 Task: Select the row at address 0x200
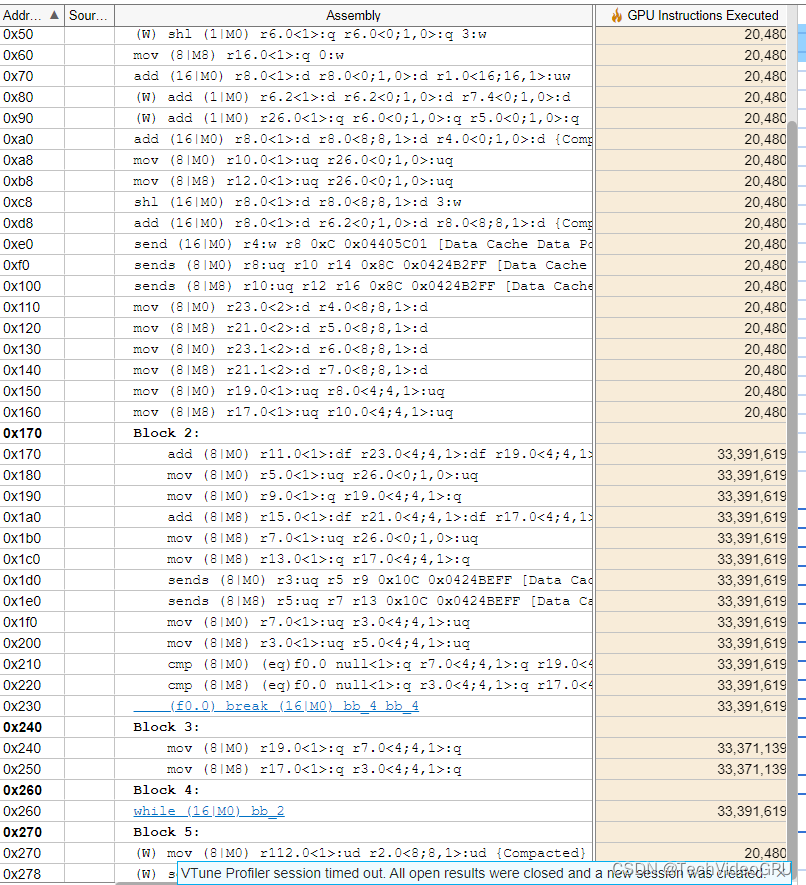coord(393,643)
